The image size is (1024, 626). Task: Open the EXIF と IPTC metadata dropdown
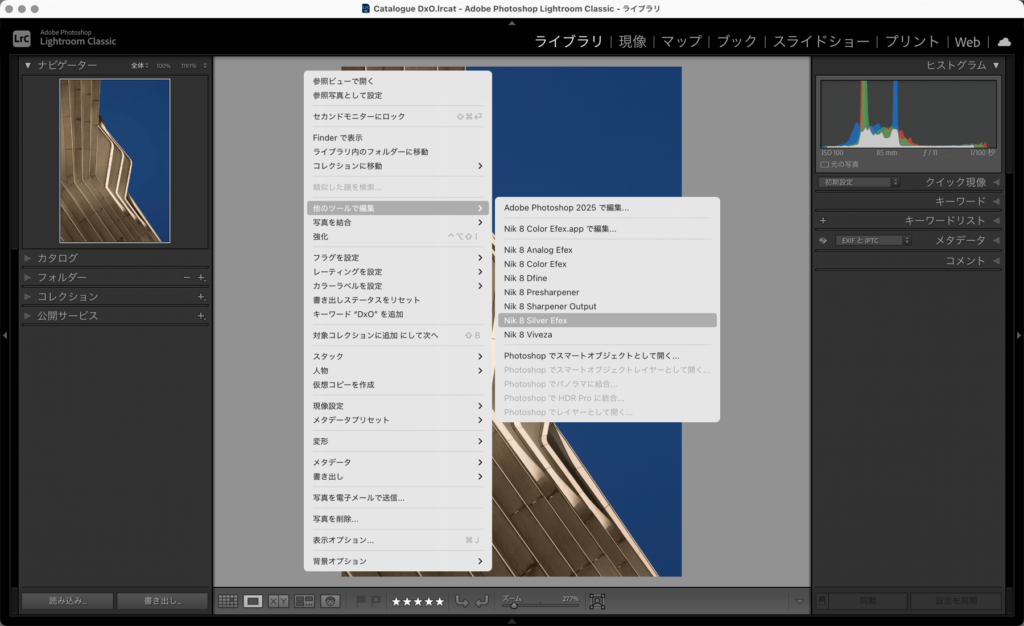(873, 241)
